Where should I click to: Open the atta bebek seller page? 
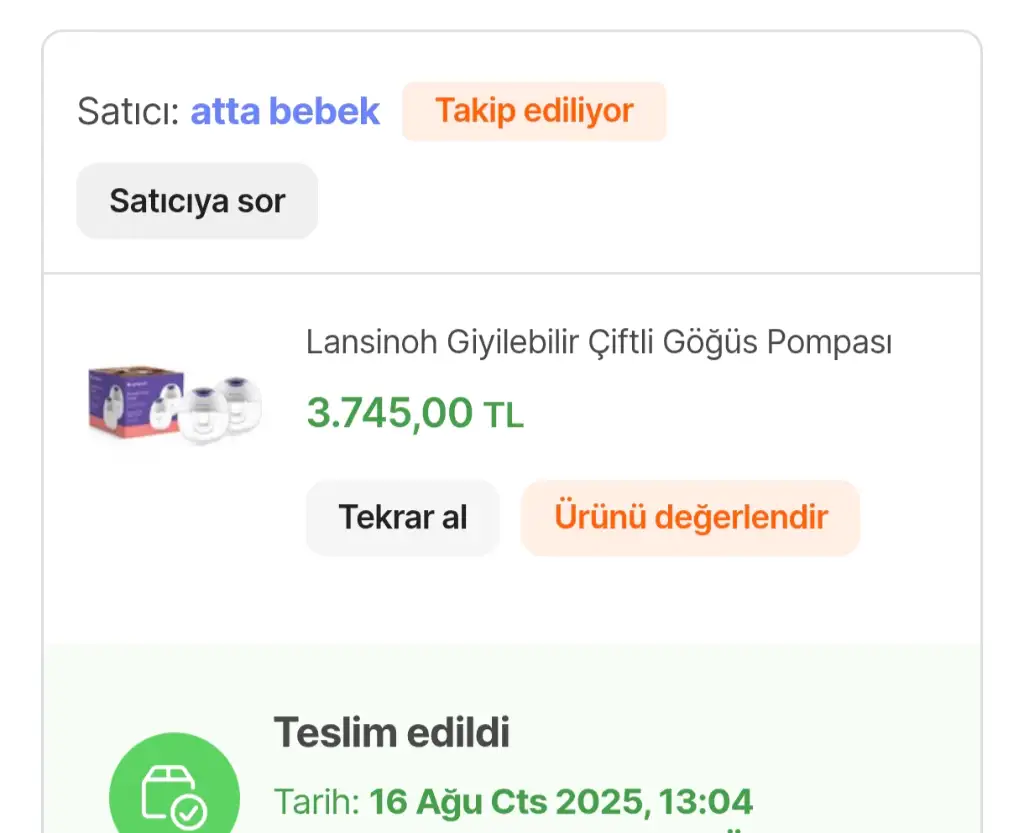point(285,111)
